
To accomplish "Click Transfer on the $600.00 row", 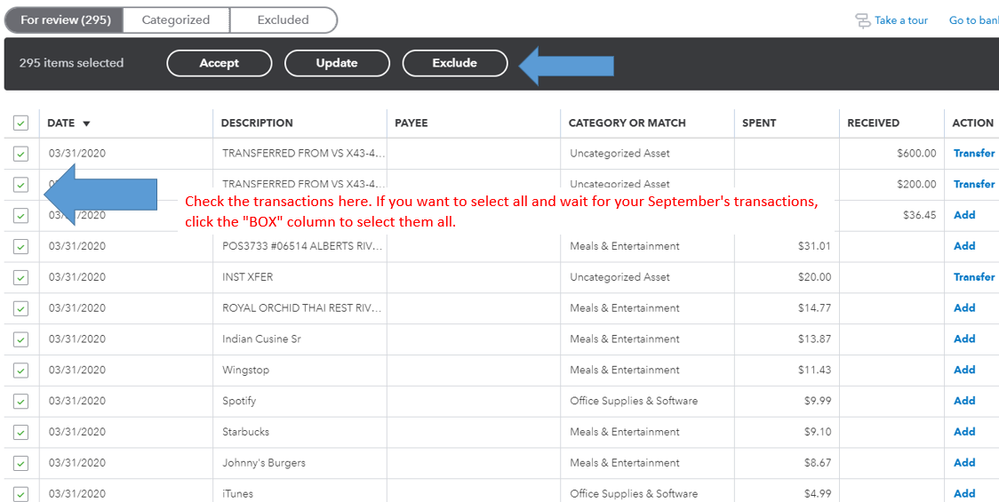I will click(974, 153).
